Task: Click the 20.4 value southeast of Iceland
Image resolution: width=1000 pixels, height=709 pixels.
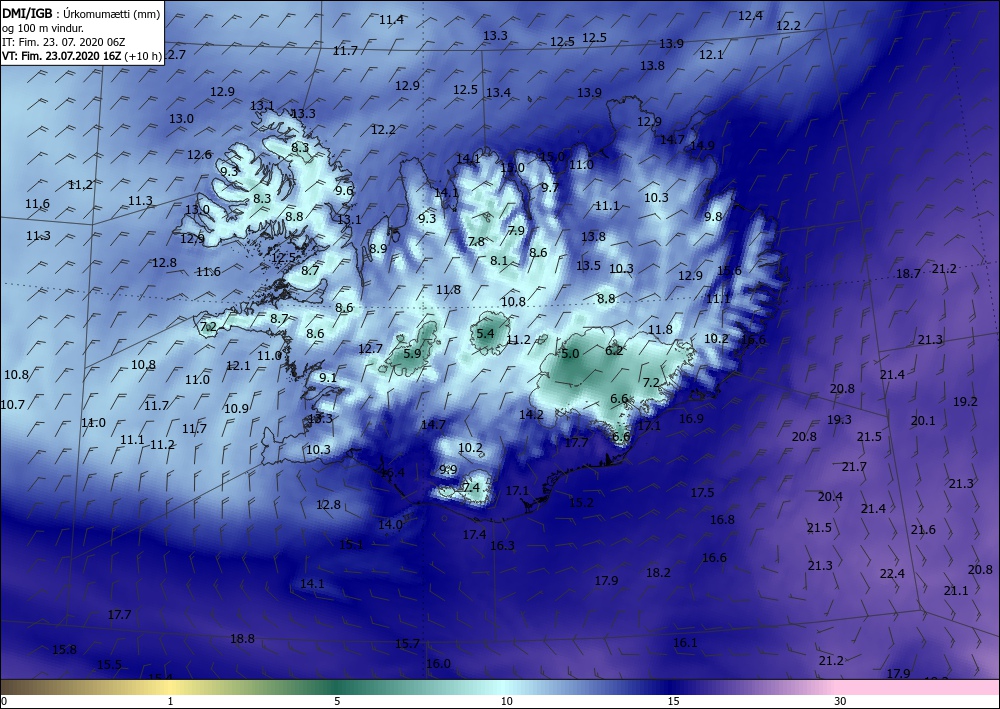Action: pos(830,496)
